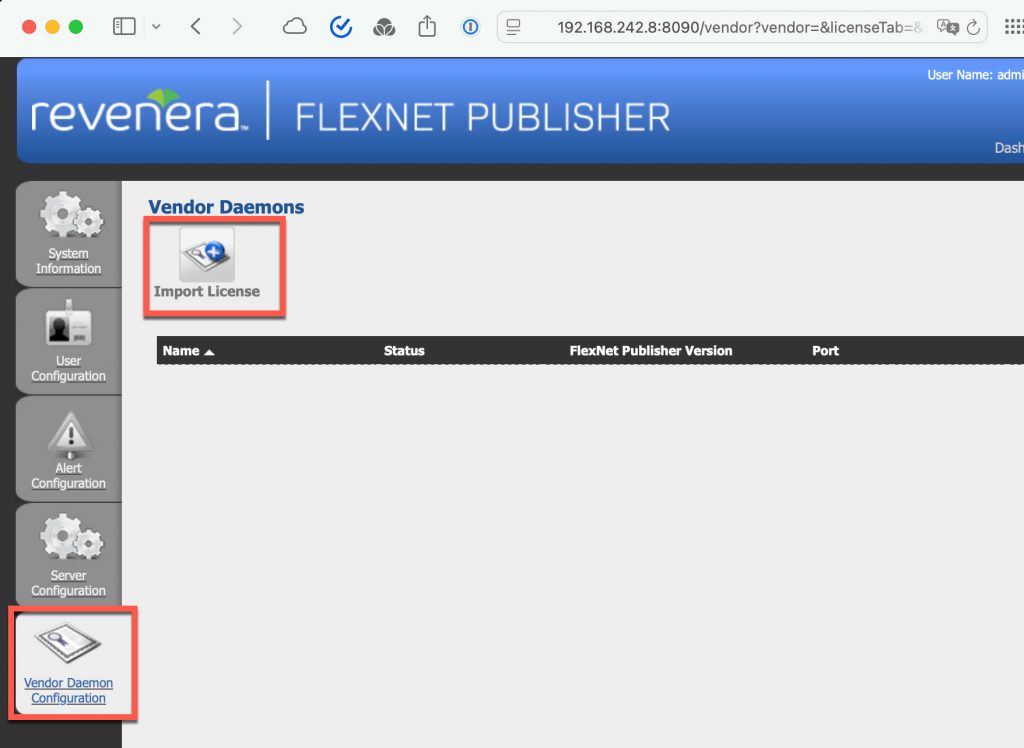This screenshot has width=1024, height=748.
Task: Click the Share icon in Safari toolbar
Action: click(x=427, y=27)
